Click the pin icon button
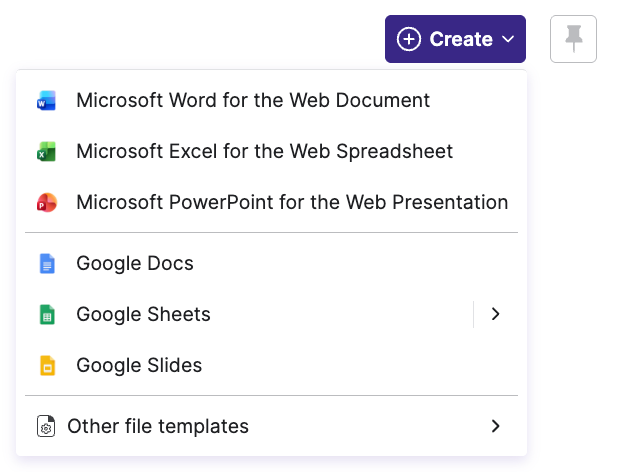The image size is (624, 472). tap(573, 39)
